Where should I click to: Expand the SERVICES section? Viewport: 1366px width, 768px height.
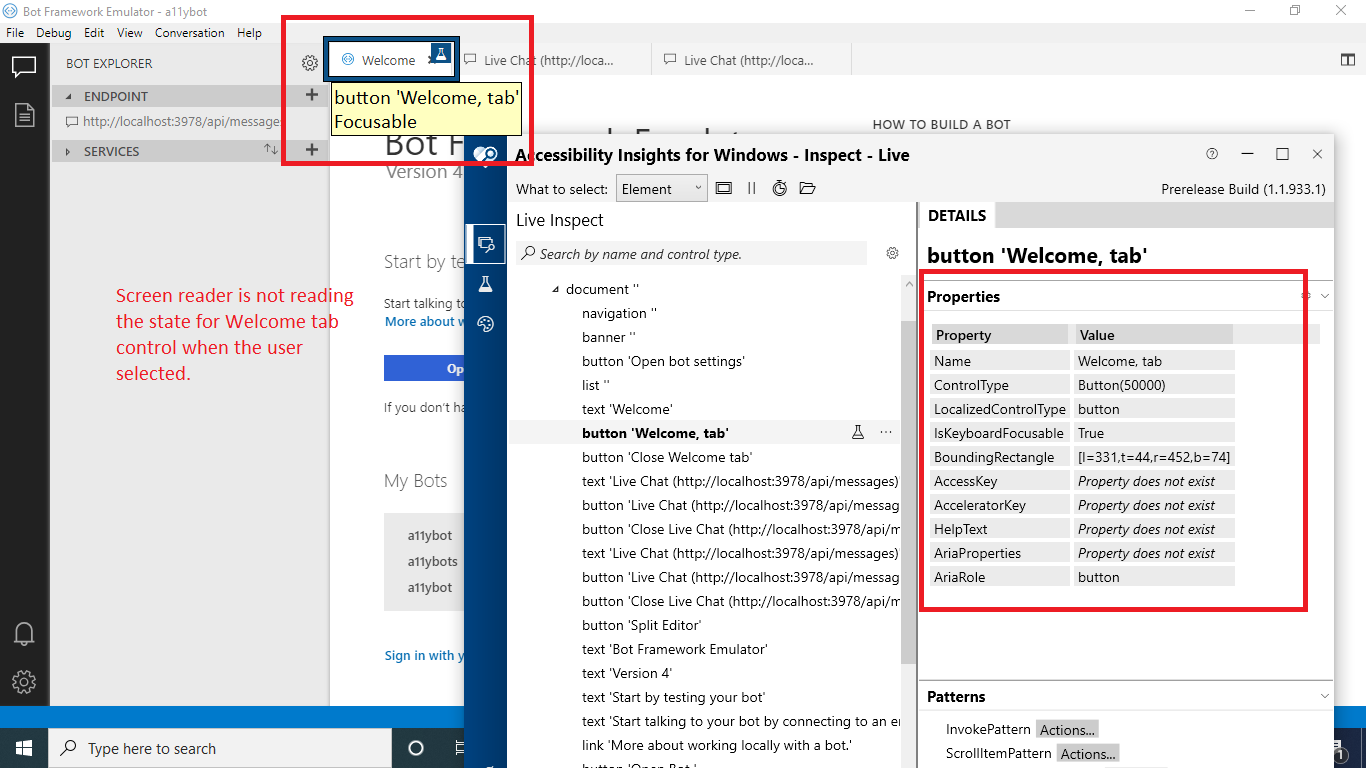67,151
